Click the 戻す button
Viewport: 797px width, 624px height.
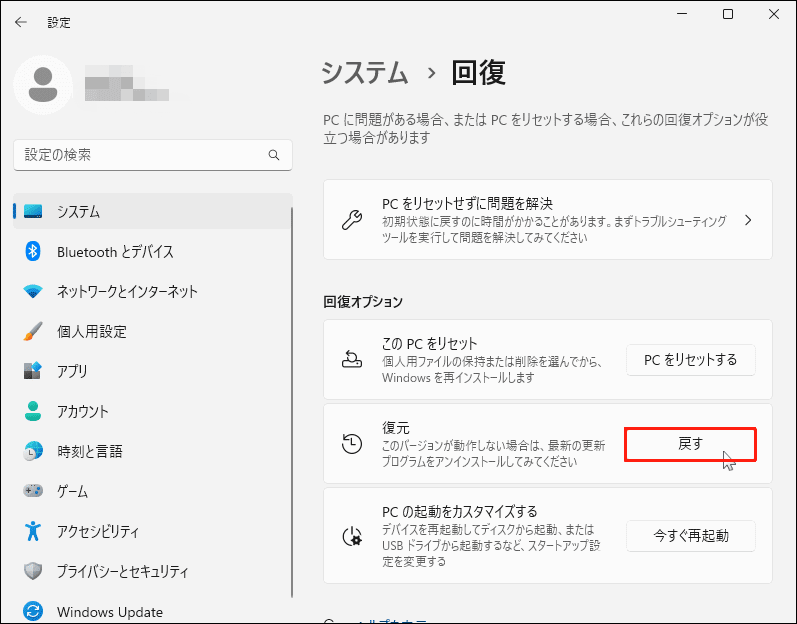[x=690, y=444]
